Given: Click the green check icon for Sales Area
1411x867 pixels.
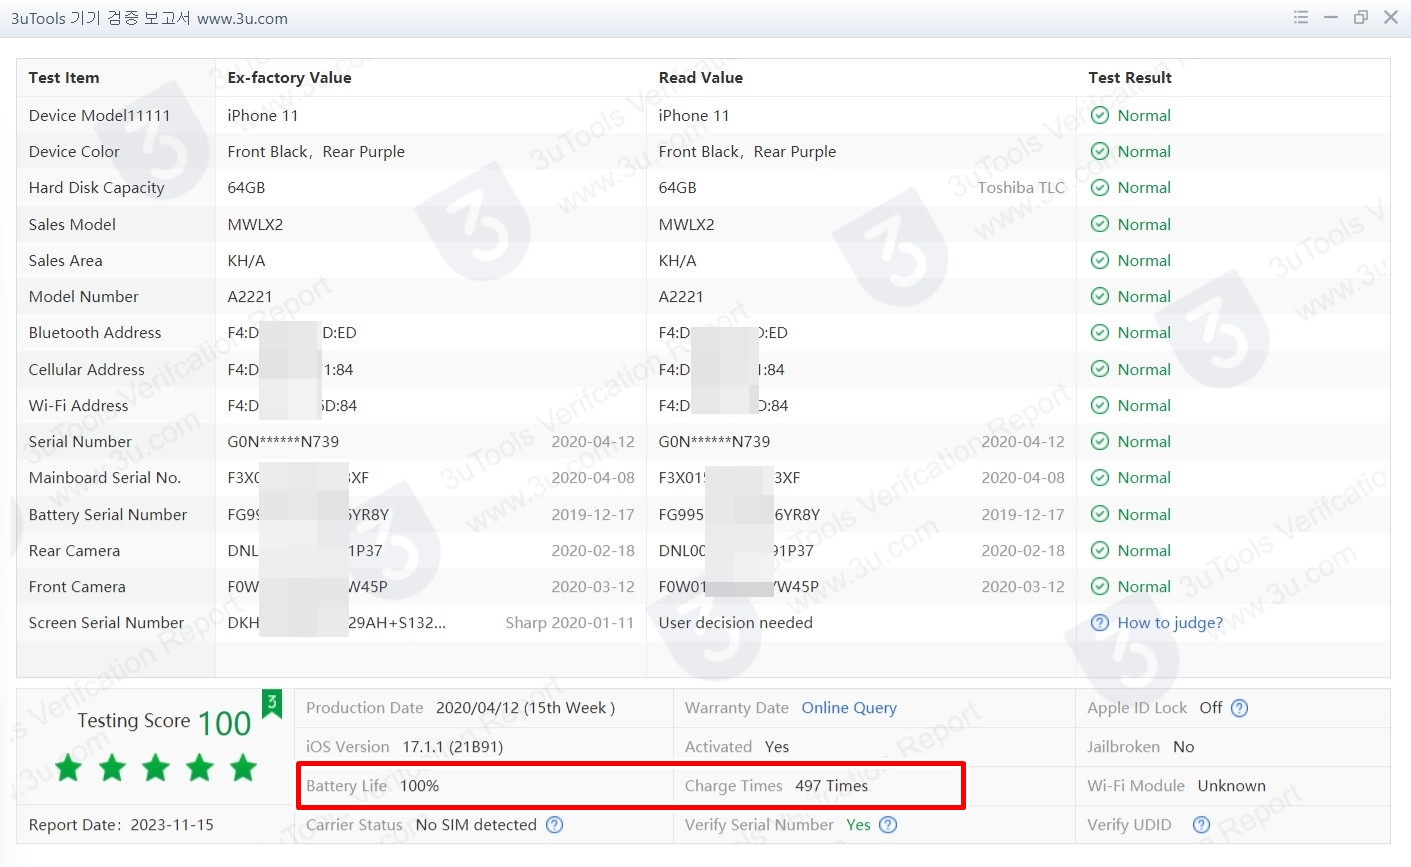Looking at the screenshot, I should (1100, 260).
